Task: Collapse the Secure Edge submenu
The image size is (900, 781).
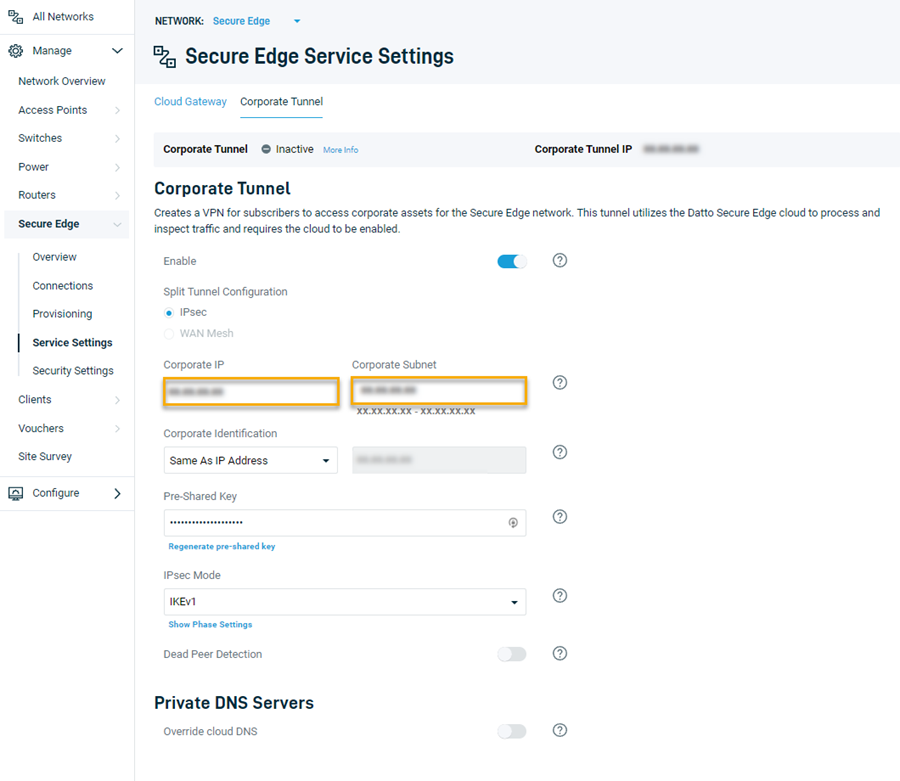Action: (x=117, y=224)
